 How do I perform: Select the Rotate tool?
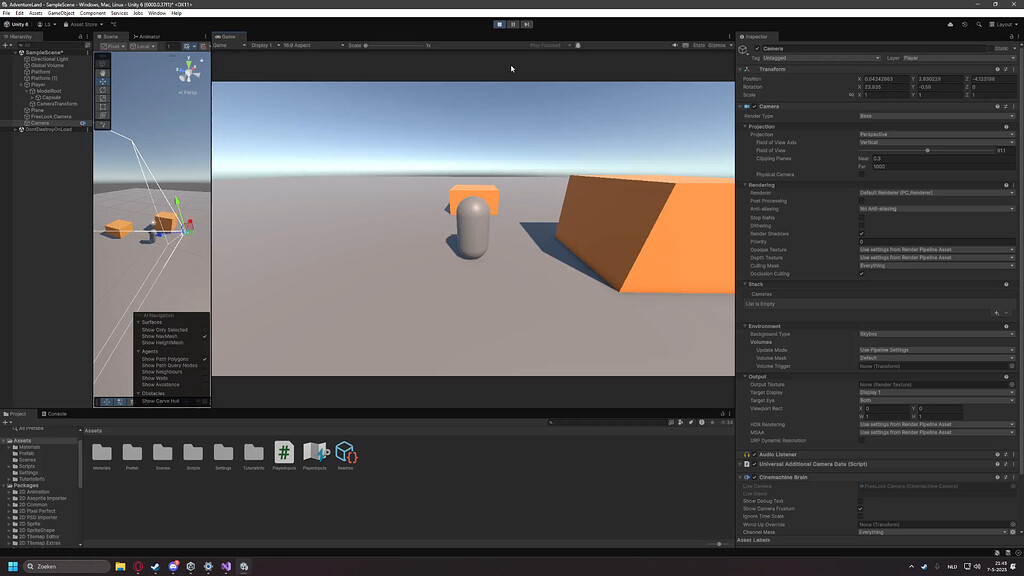click(104, 90)
